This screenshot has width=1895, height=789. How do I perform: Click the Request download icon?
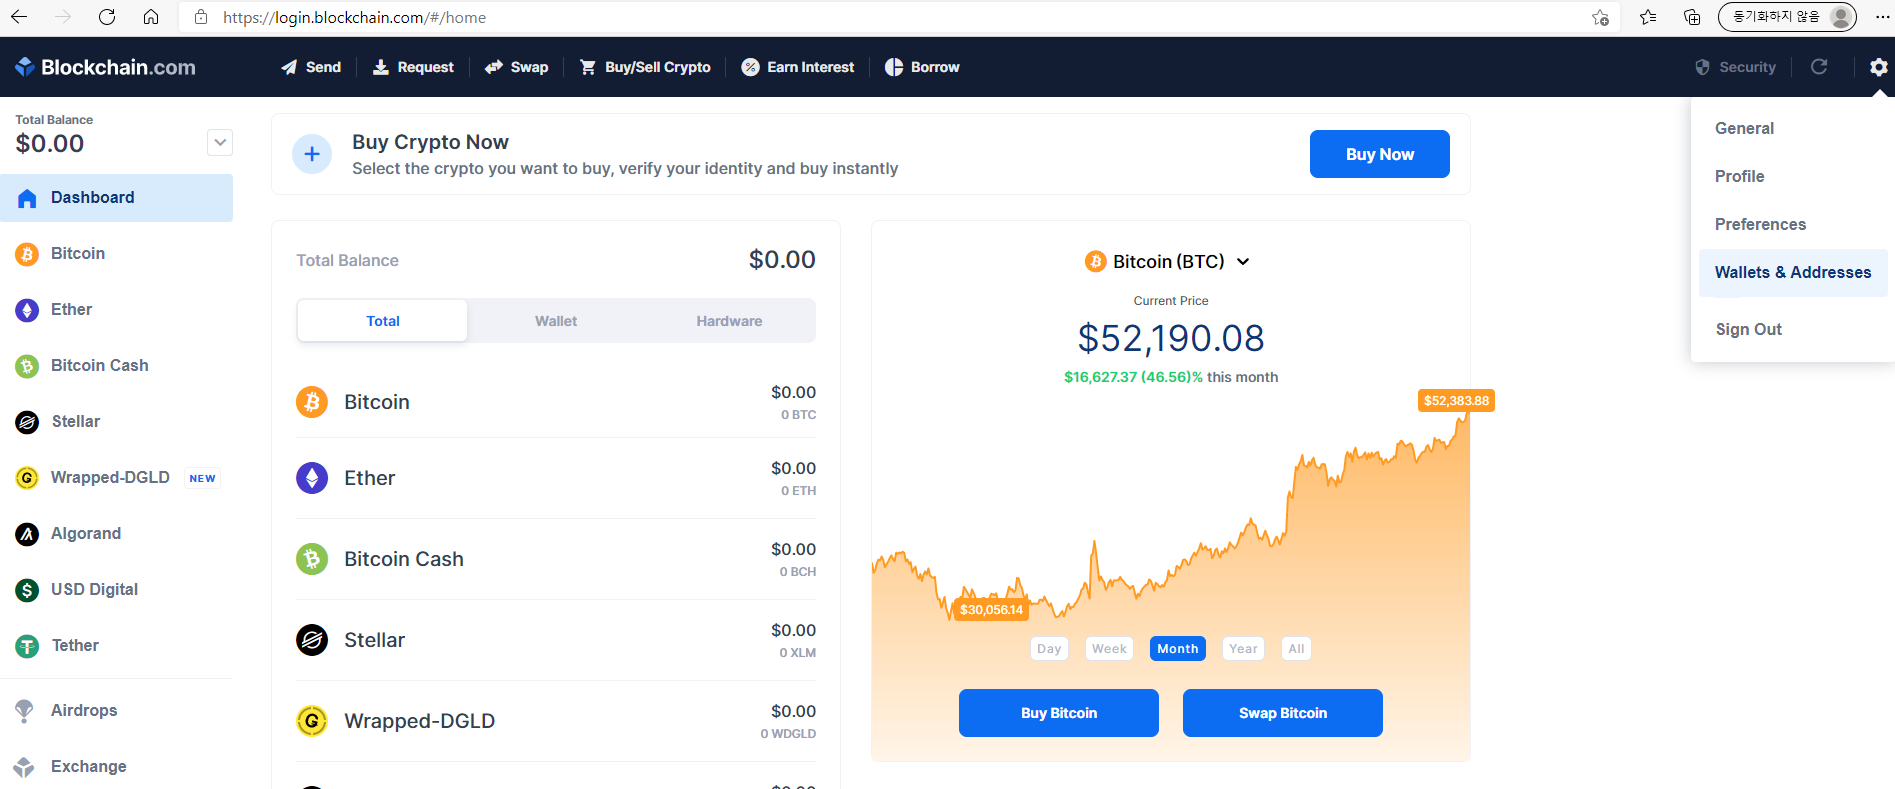point(381,67)
